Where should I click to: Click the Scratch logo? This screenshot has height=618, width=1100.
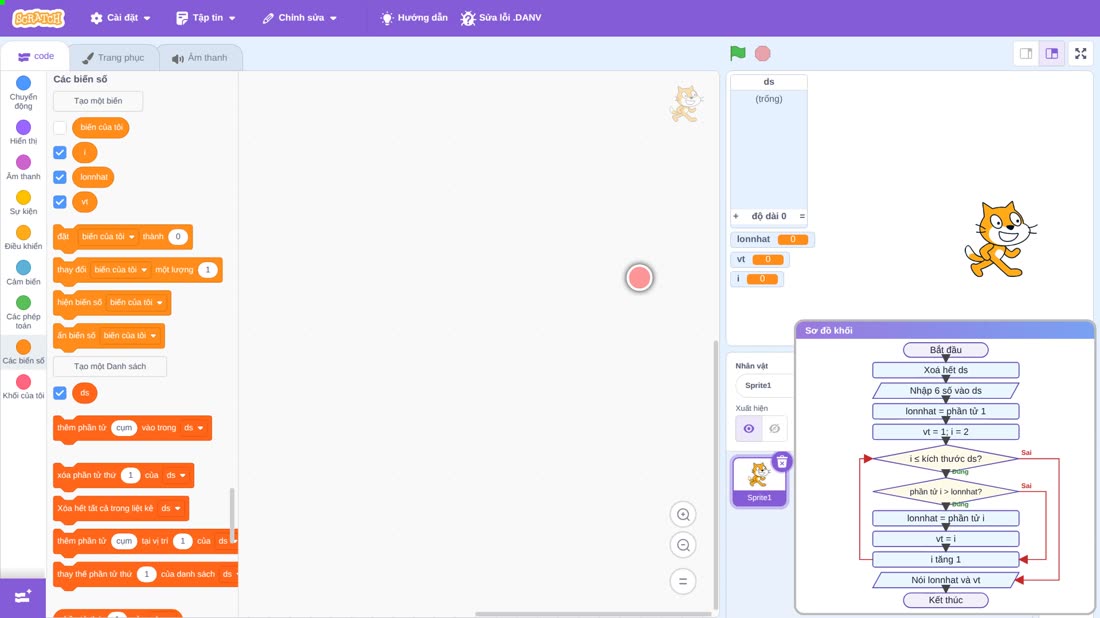click(x=38, y=18)
